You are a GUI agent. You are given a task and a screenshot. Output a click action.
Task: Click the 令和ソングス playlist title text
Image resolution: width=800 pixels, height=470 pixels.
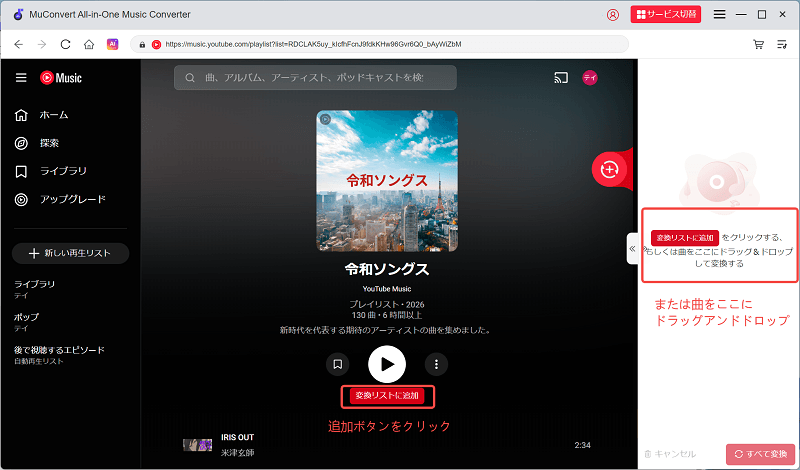click(x=387, y=269)
